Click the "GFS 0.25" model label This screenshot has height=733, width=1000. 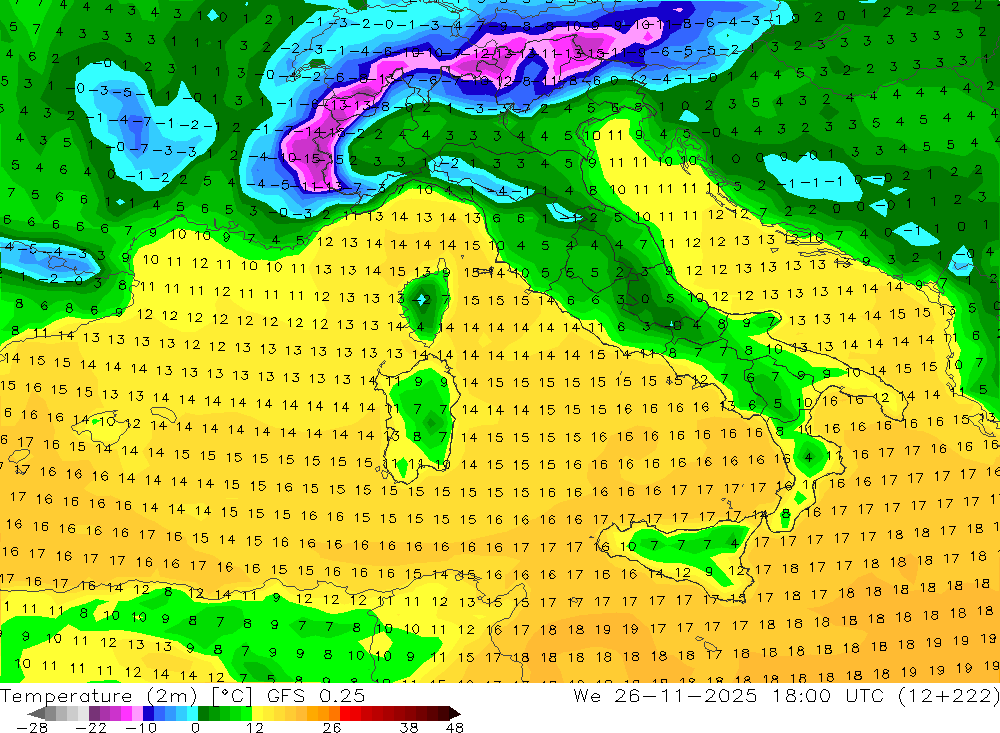point(316,695)
